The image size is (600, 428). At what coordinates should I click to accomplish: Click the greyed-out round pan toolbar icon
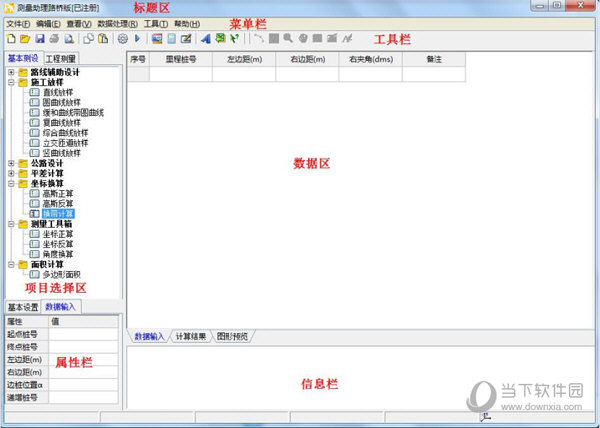click(x=303, y=38)
